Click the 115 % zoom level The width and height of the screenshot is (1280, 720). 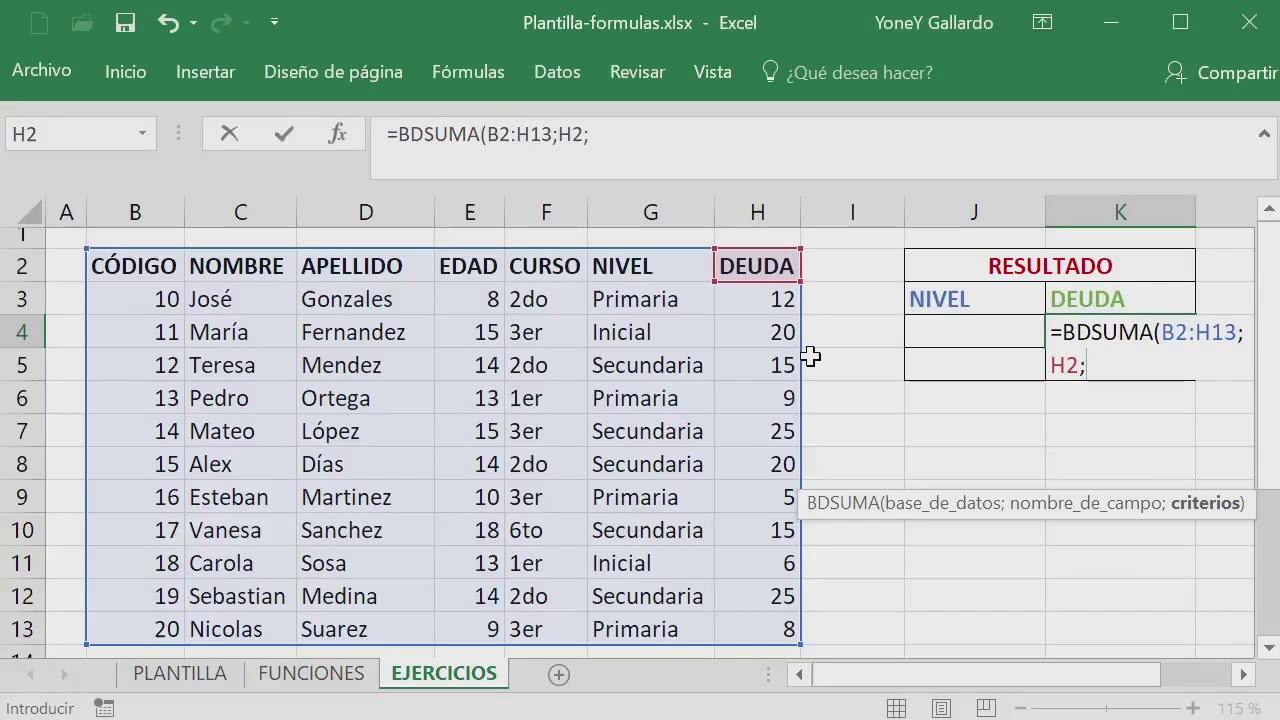tap(1239, 709)
